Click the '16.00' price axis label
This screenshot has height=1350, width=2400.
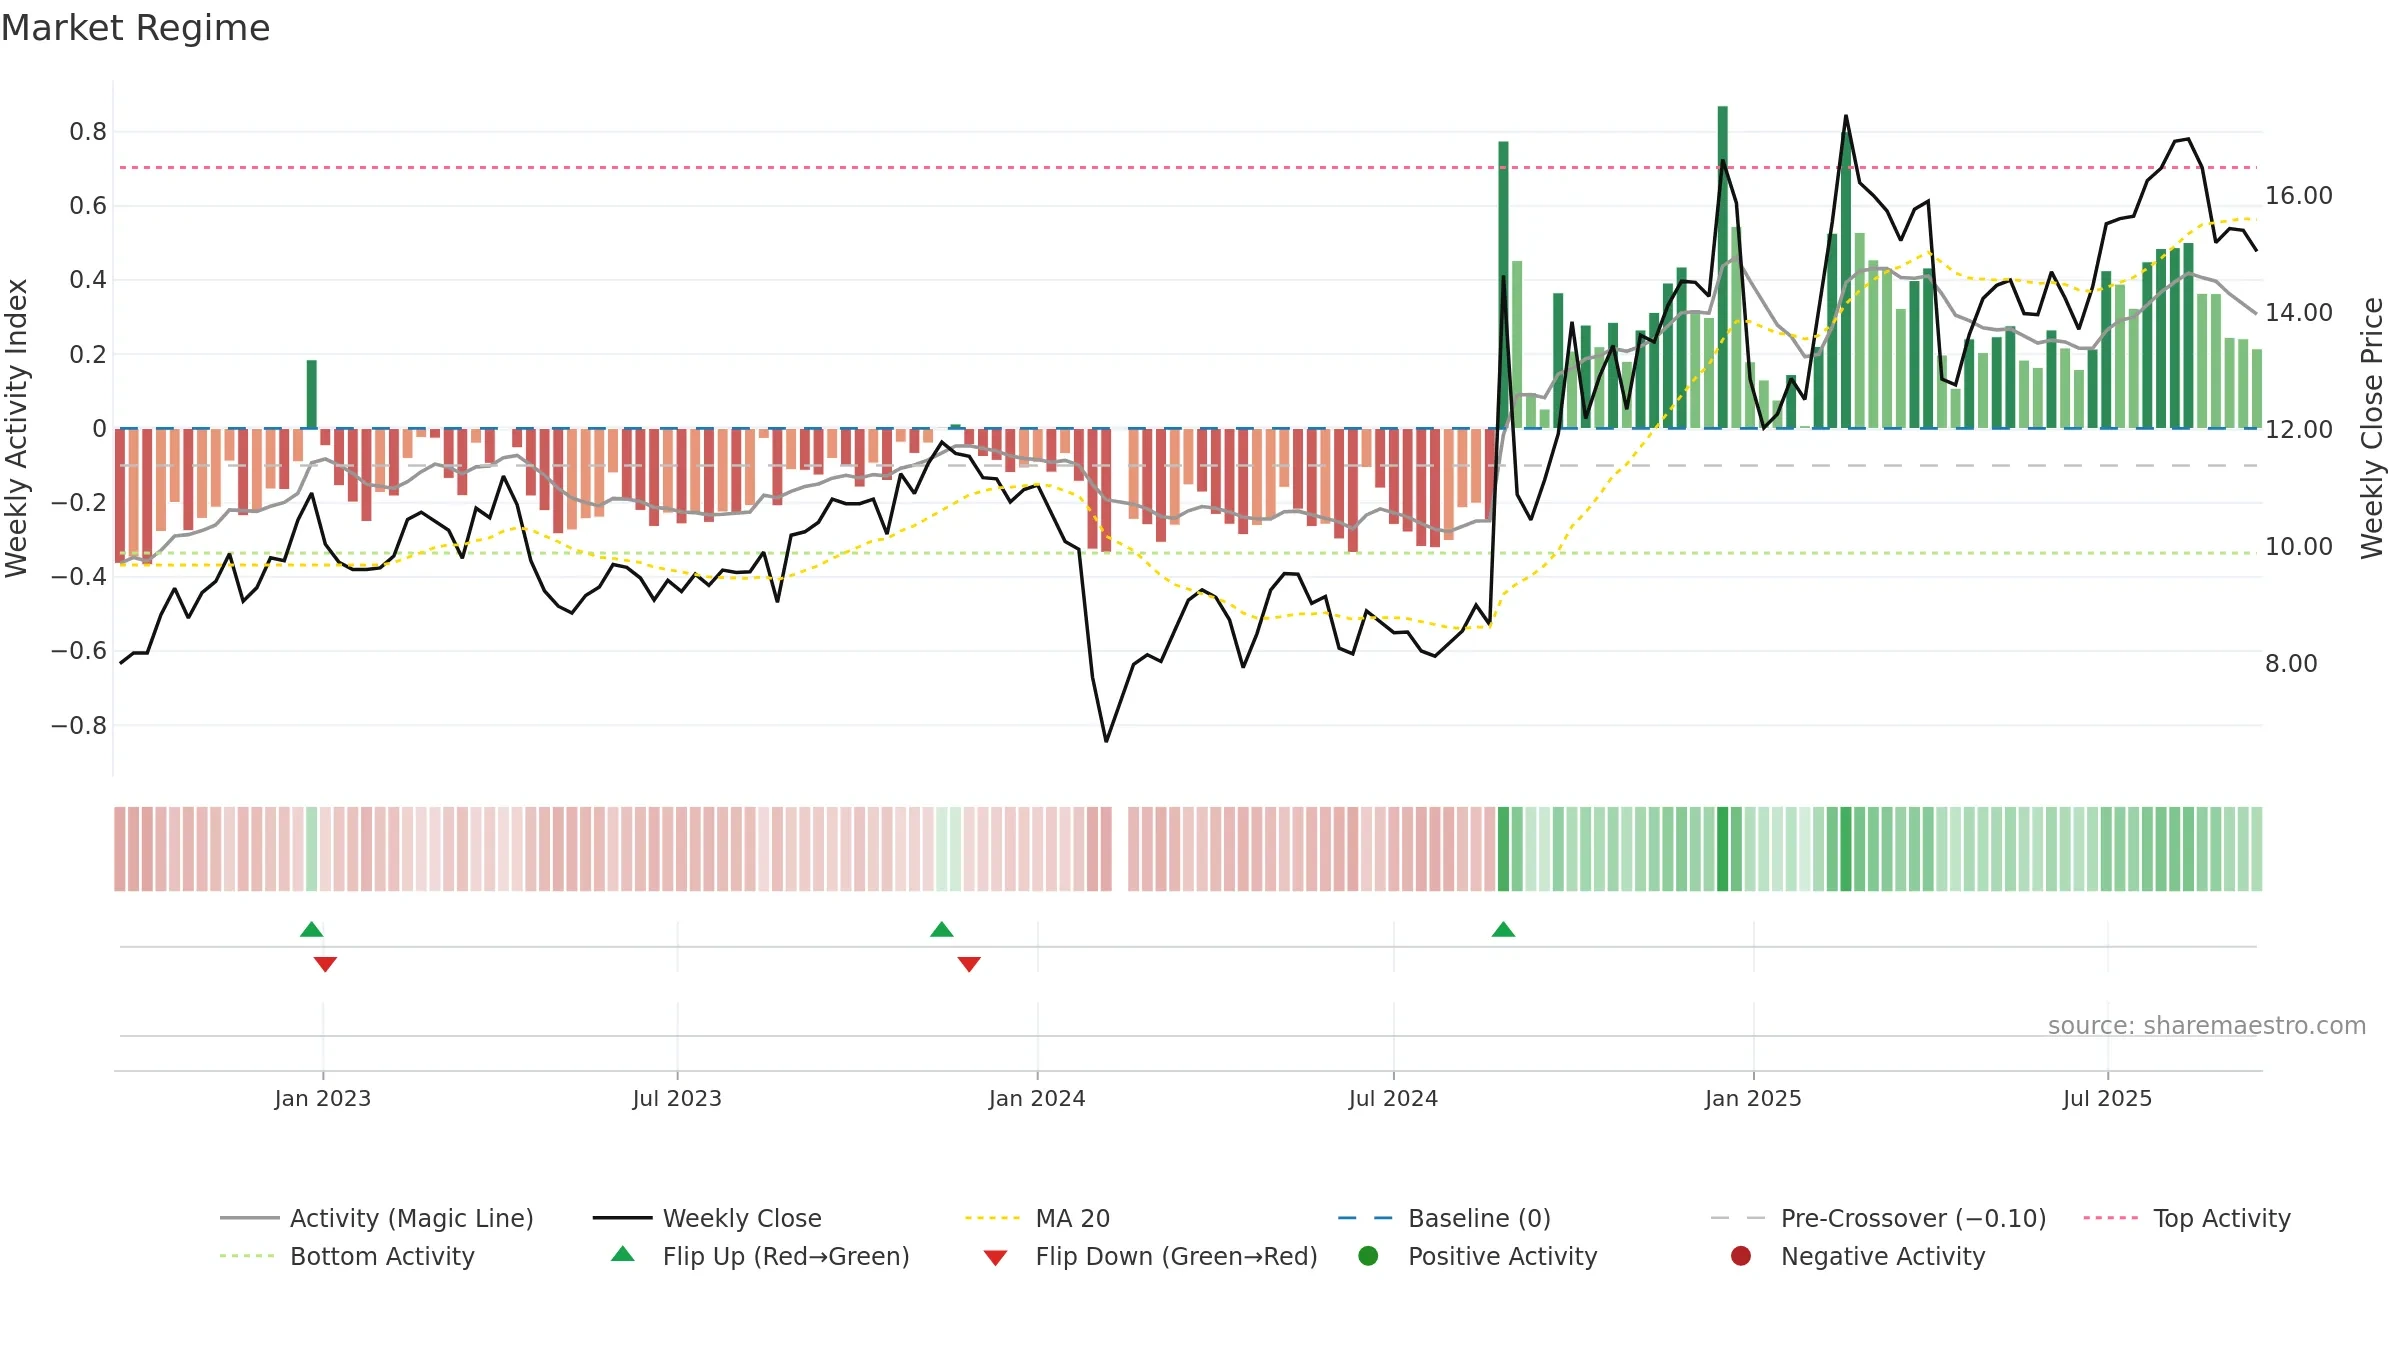[2298, 196]
